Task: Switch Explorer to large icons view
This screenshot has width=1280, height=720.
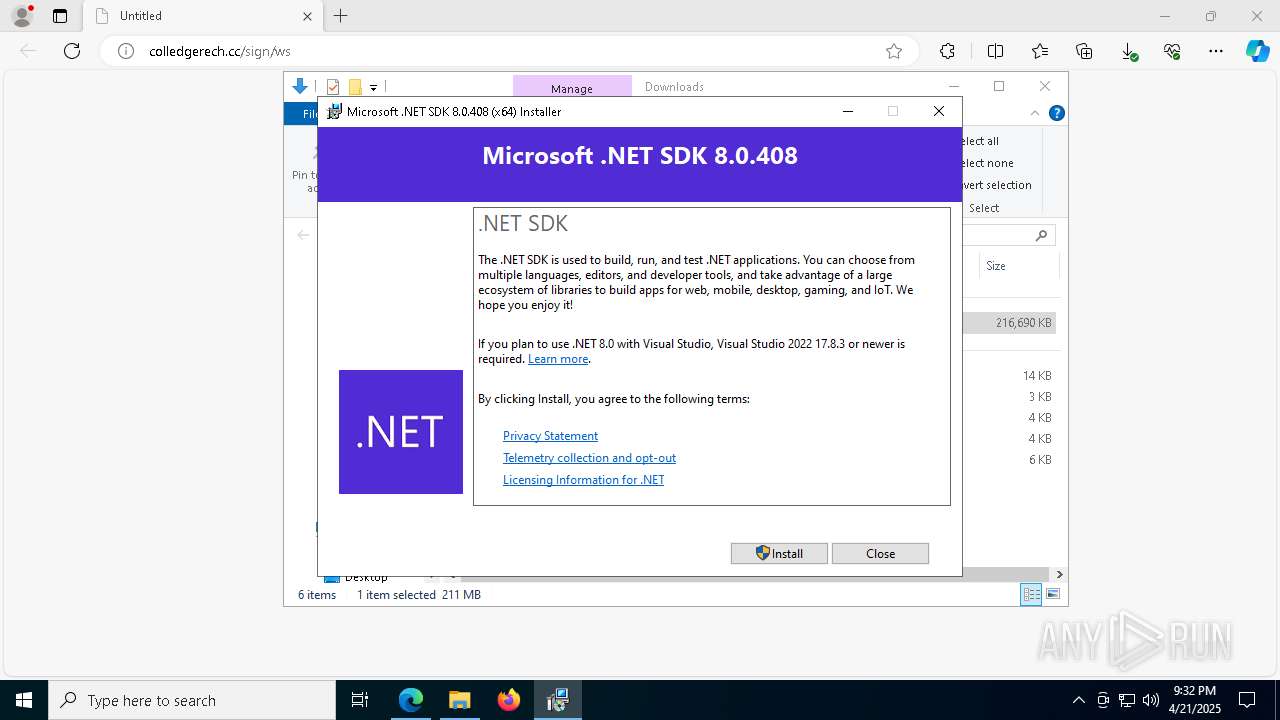Action: 1053,595
